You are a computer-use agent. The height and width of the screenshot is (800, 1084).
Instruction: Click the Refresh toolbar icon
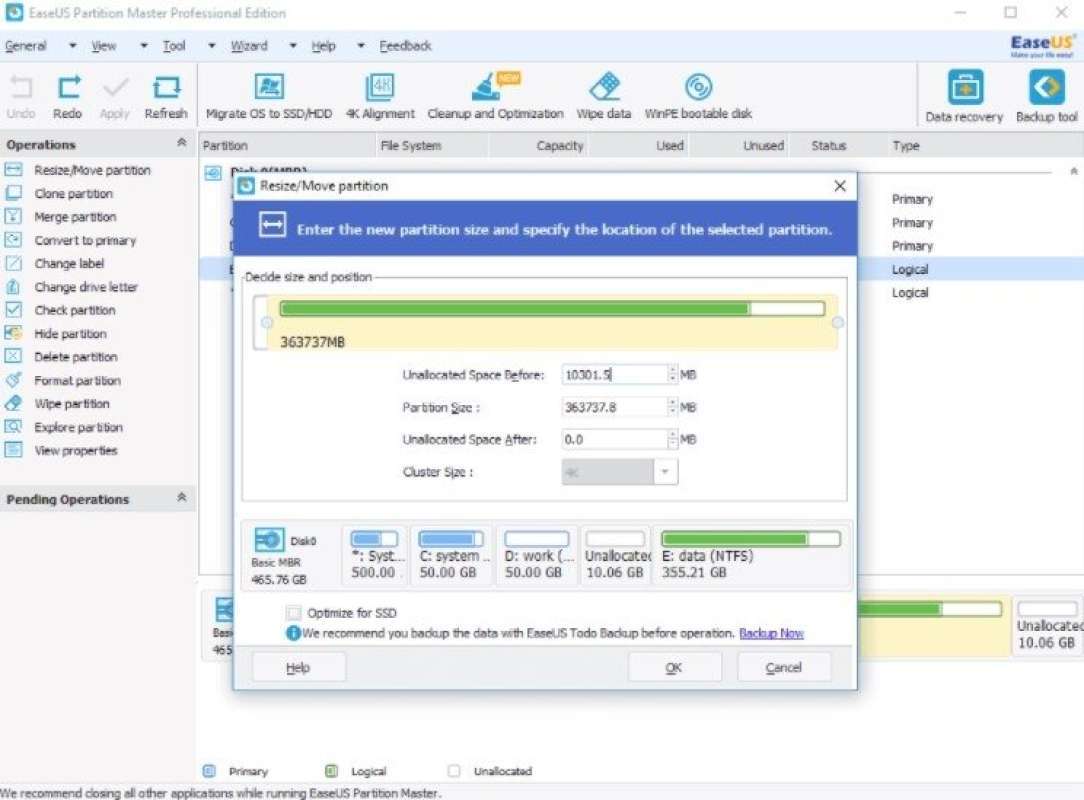coord(166,95)
